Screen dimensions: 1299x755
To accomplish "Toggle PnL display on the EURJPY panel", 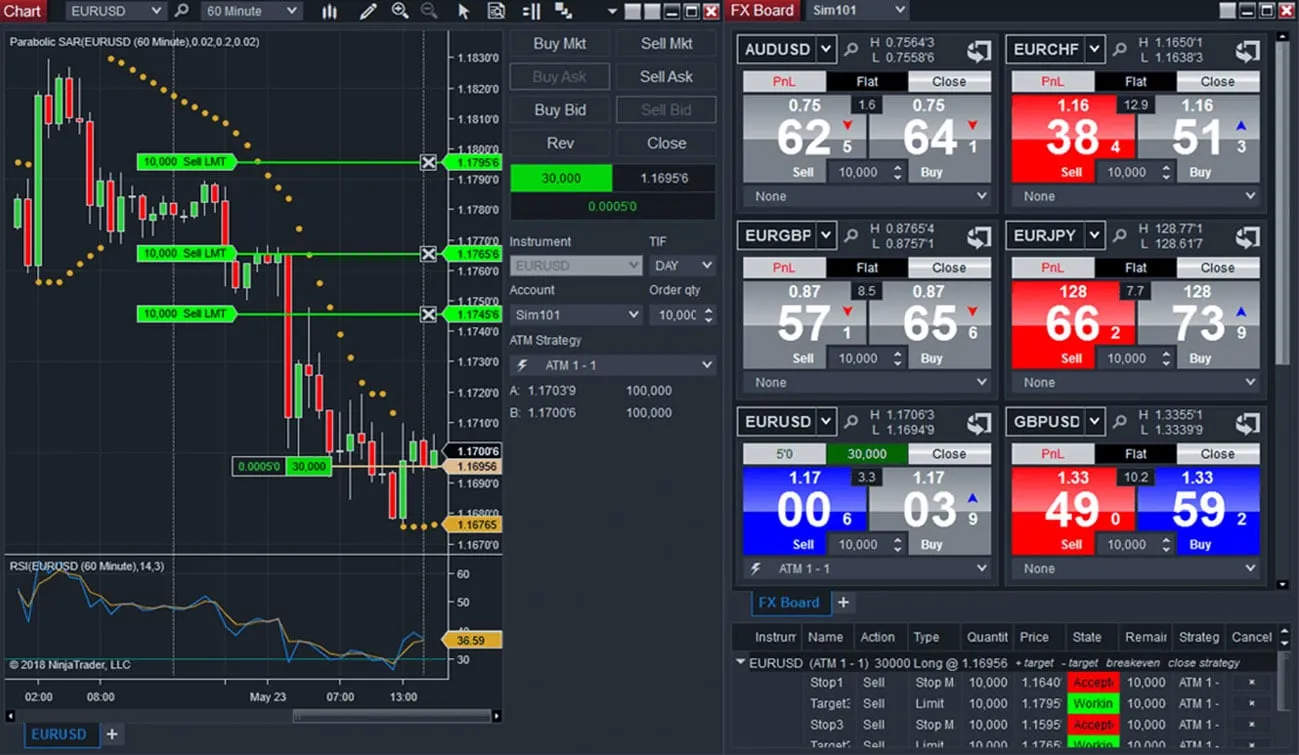I will [1052, 267].
